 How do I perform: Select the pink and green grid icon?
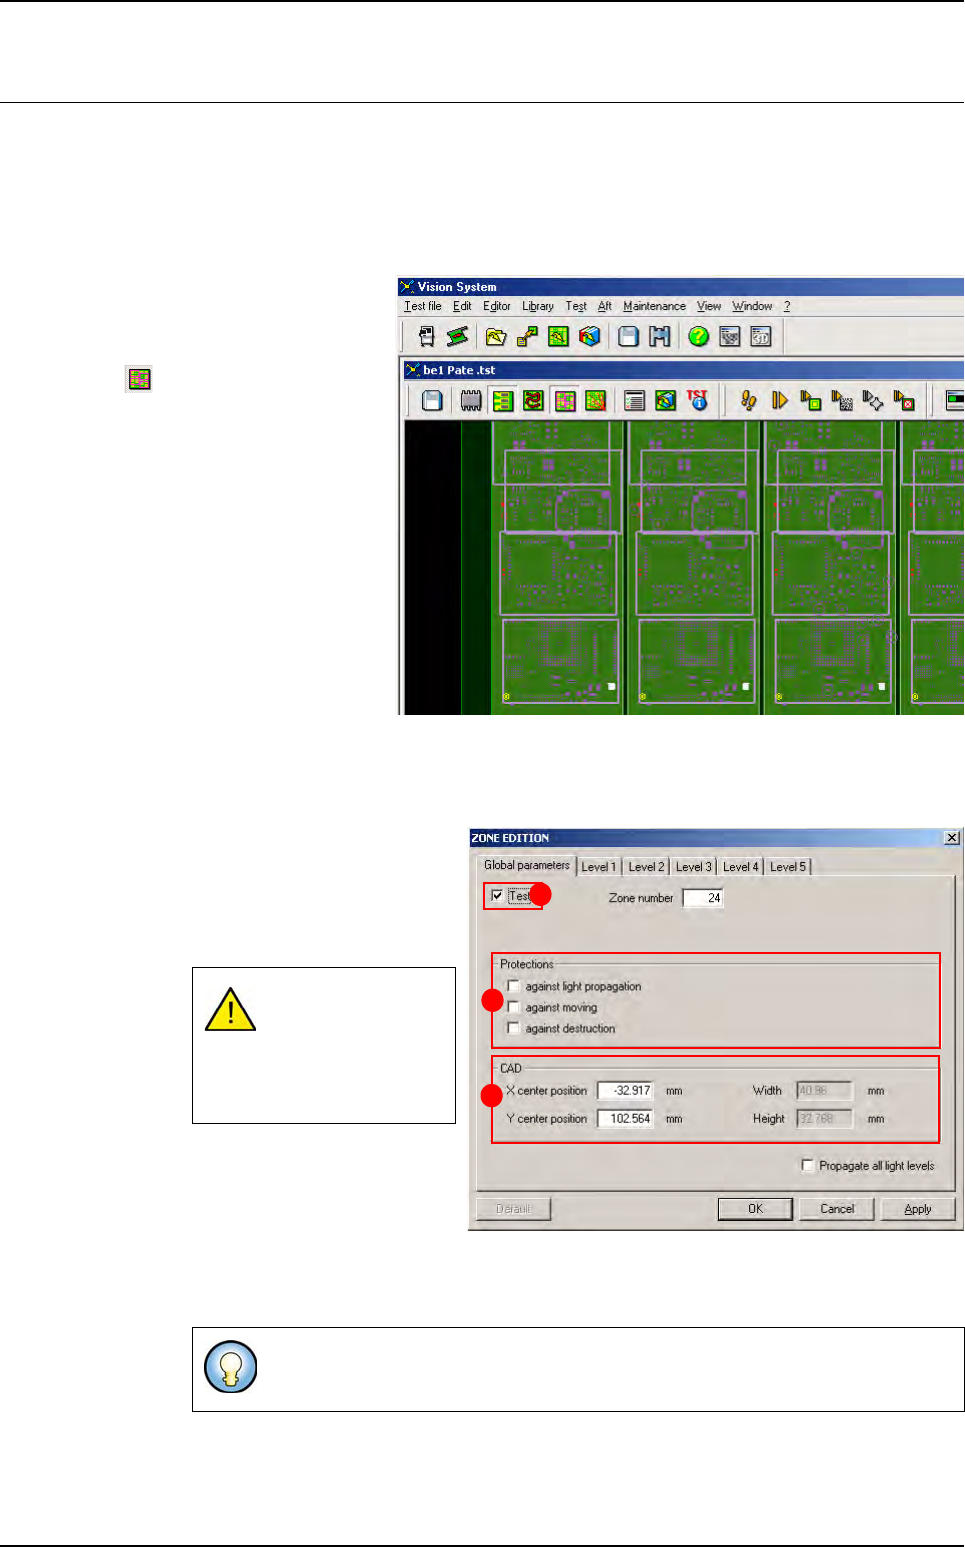click(x=565, y=401)
